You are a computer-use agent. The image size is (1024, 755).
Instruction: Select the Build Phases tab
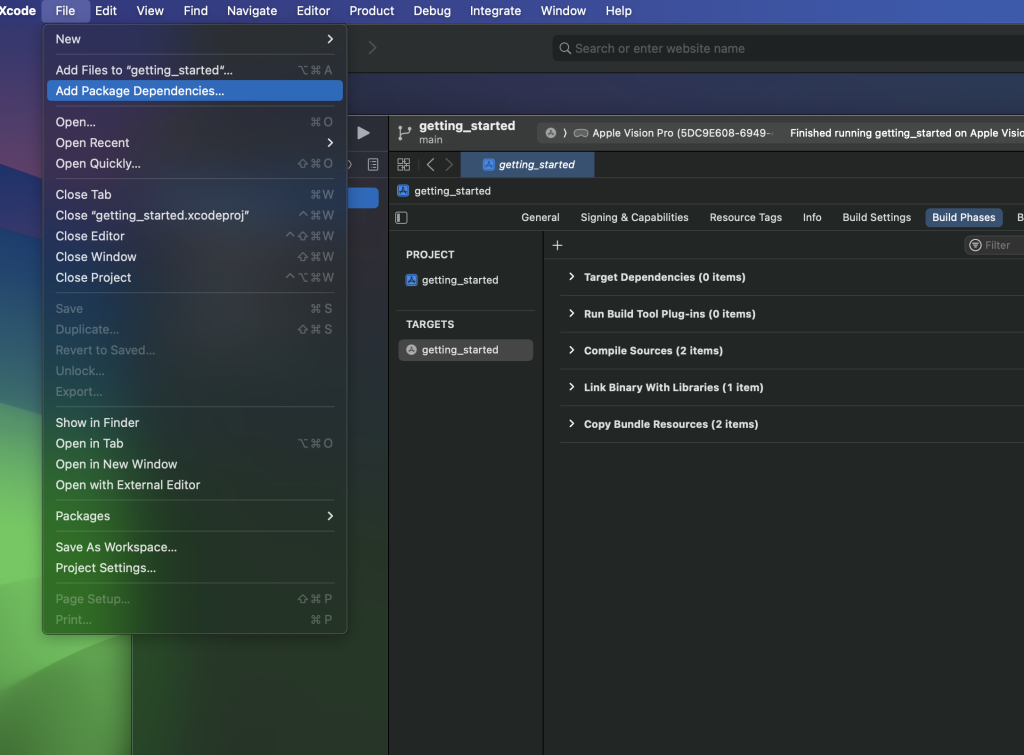click(x=964, y=217)
